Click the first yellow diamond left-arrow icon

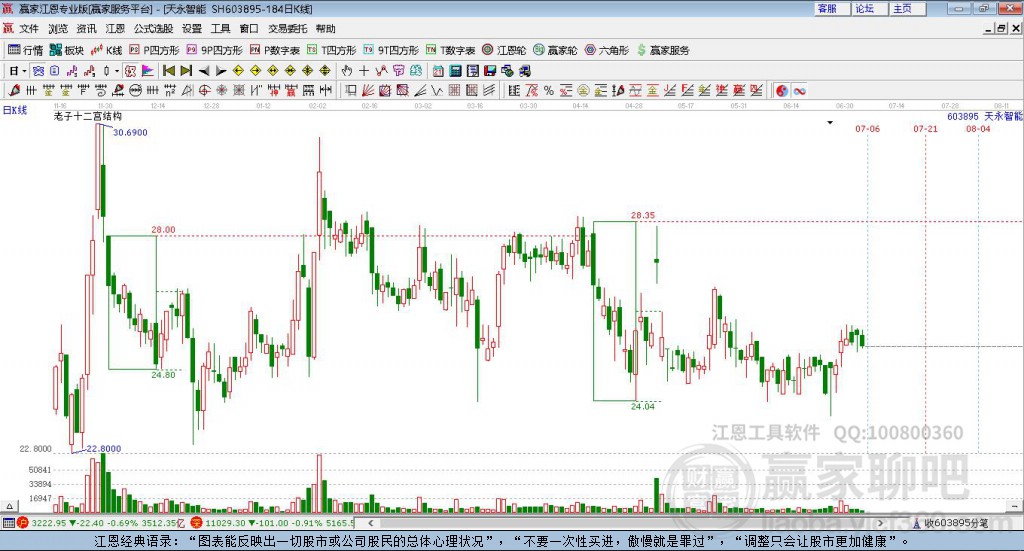point(238,71)
